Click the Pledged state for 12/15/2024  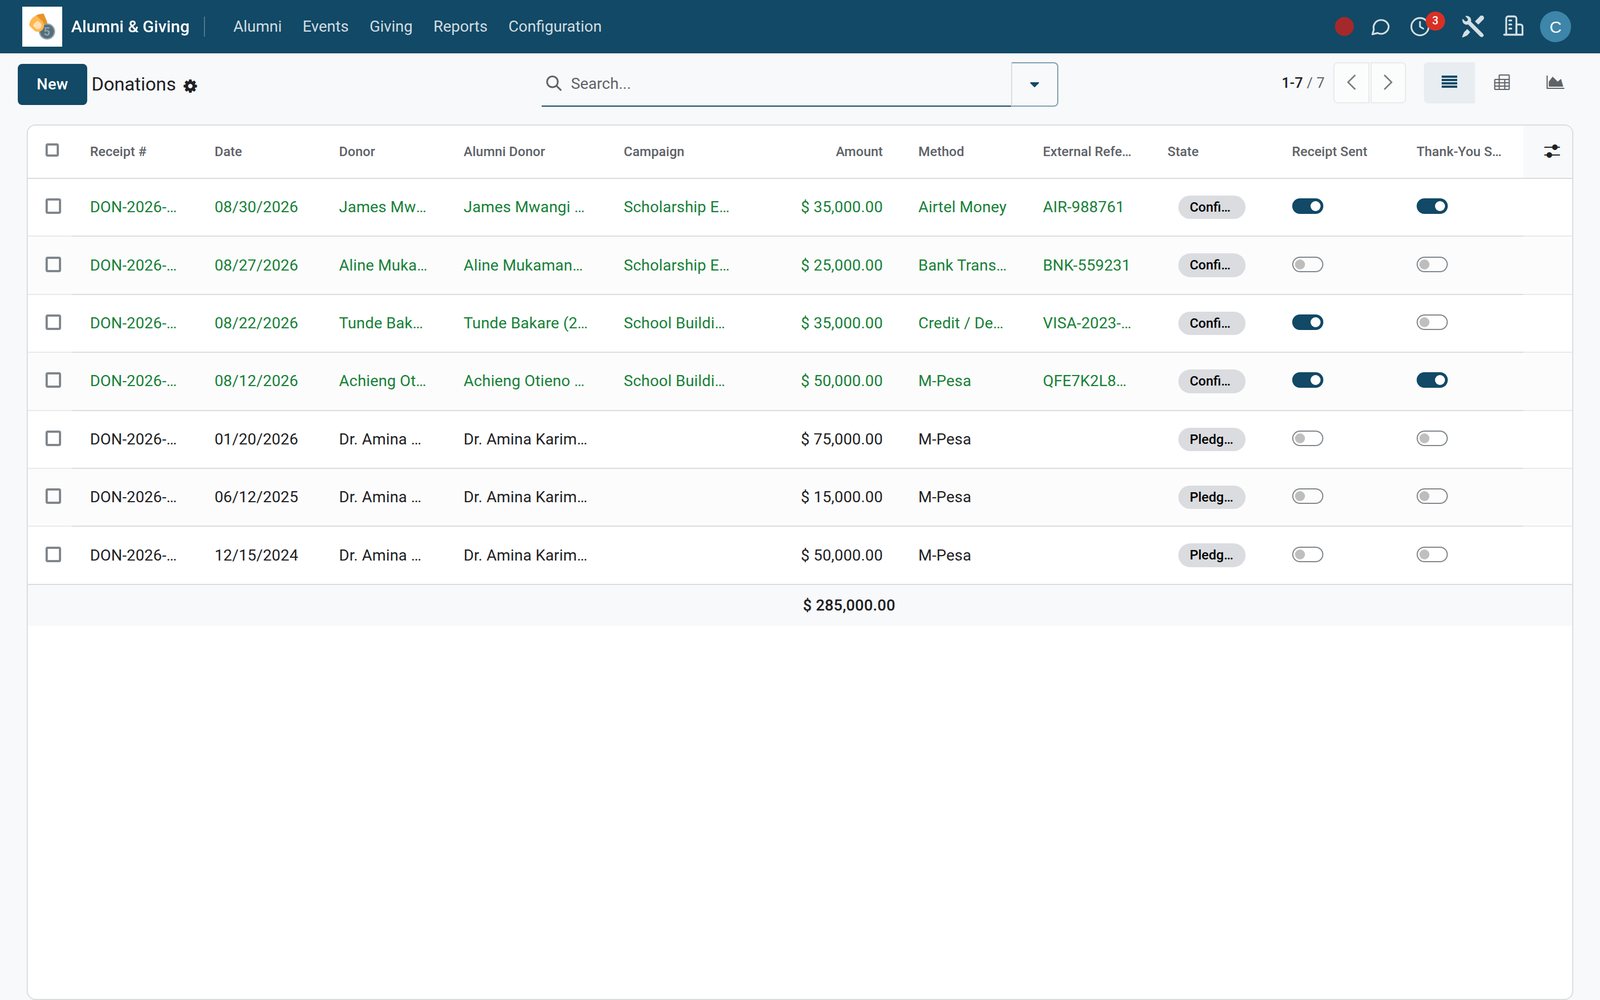[1211, 555]
